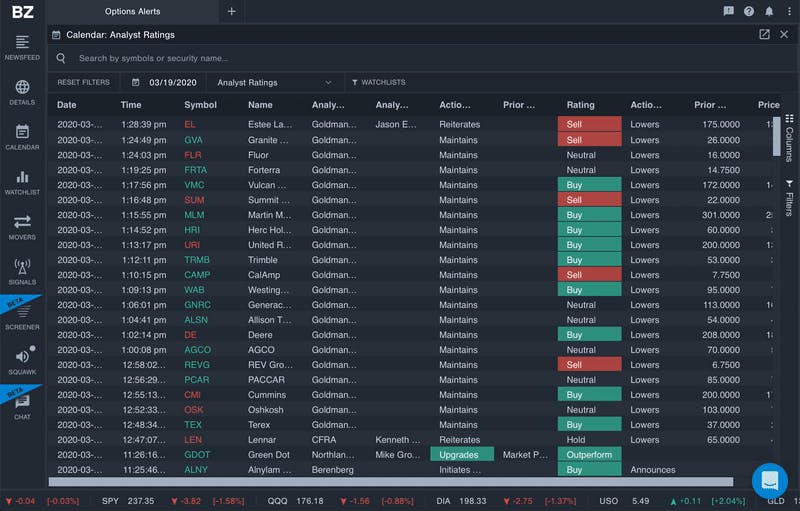This screenshot has height=511, width=800.
Task: Open the Movers sidebar tool
Action: coord(22,227)
